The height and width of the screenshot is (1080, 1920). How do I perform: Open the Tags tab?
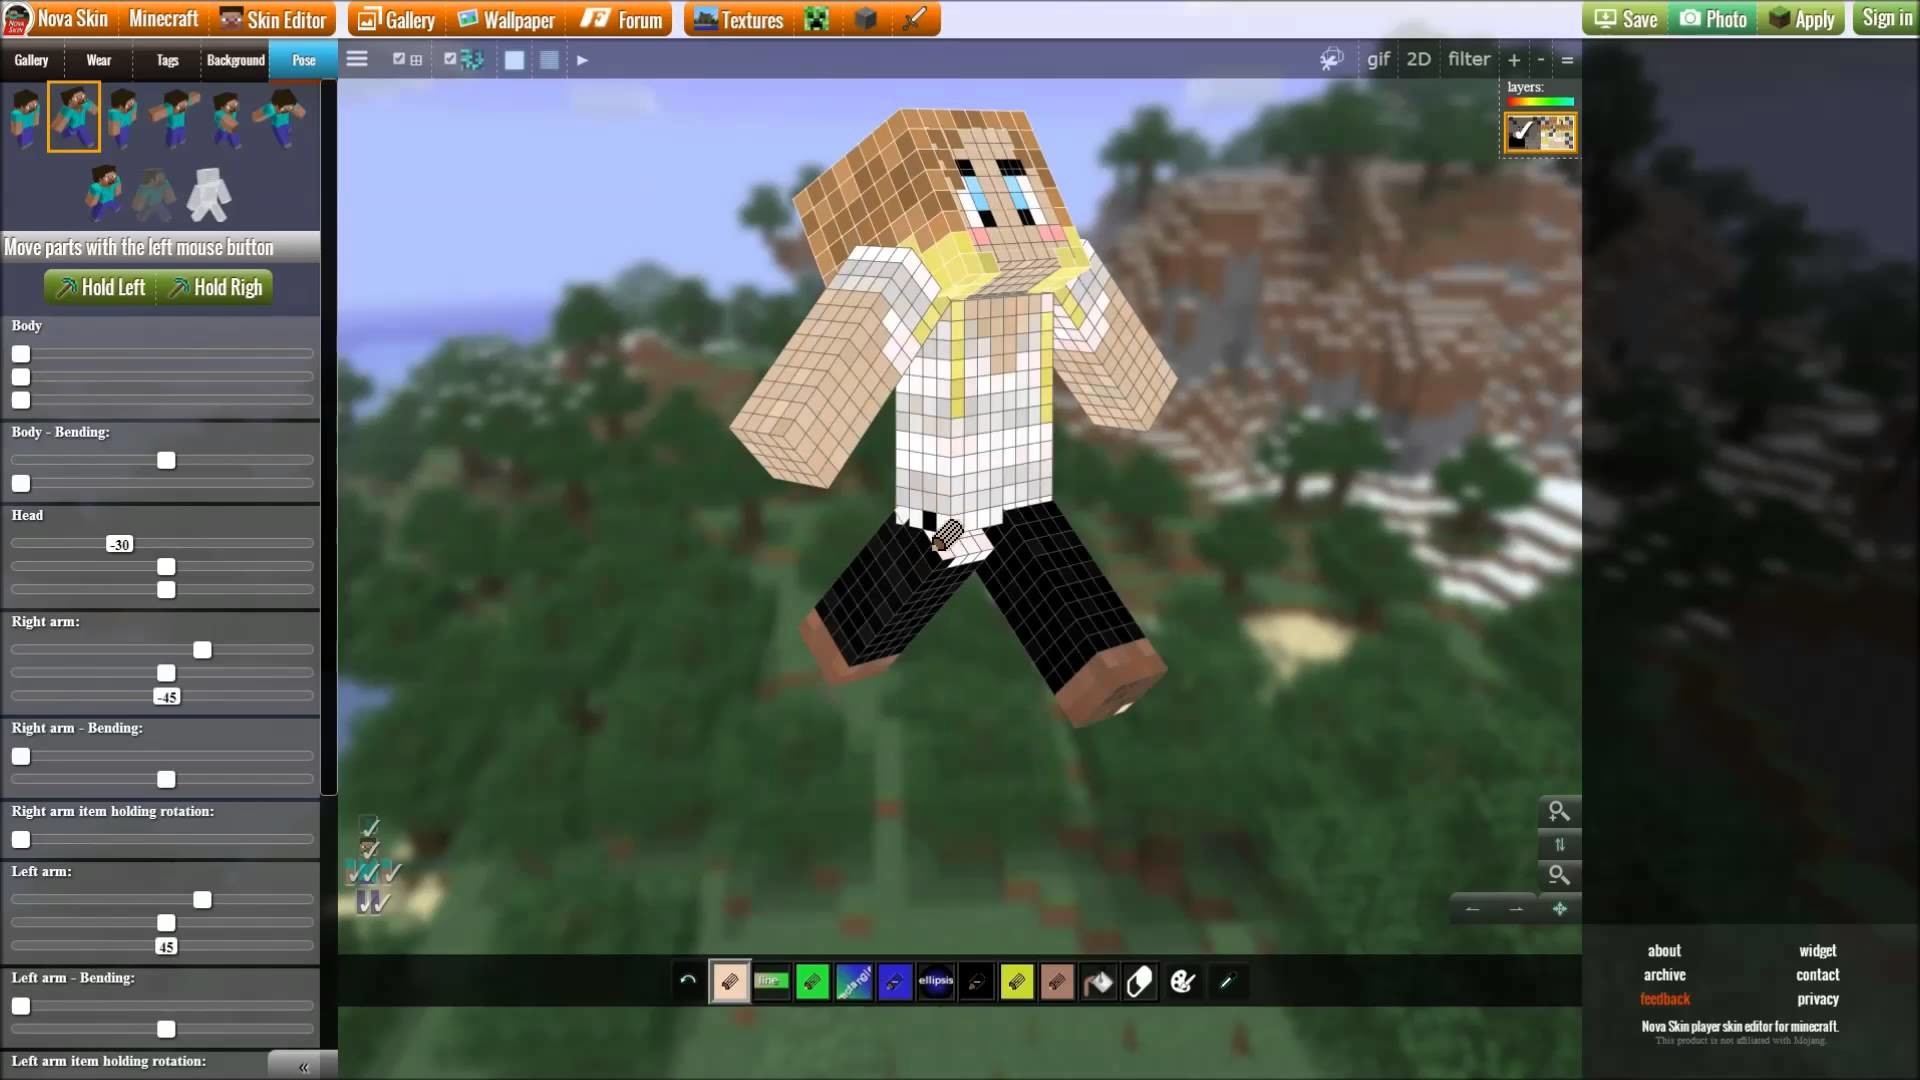pos(167,60)
